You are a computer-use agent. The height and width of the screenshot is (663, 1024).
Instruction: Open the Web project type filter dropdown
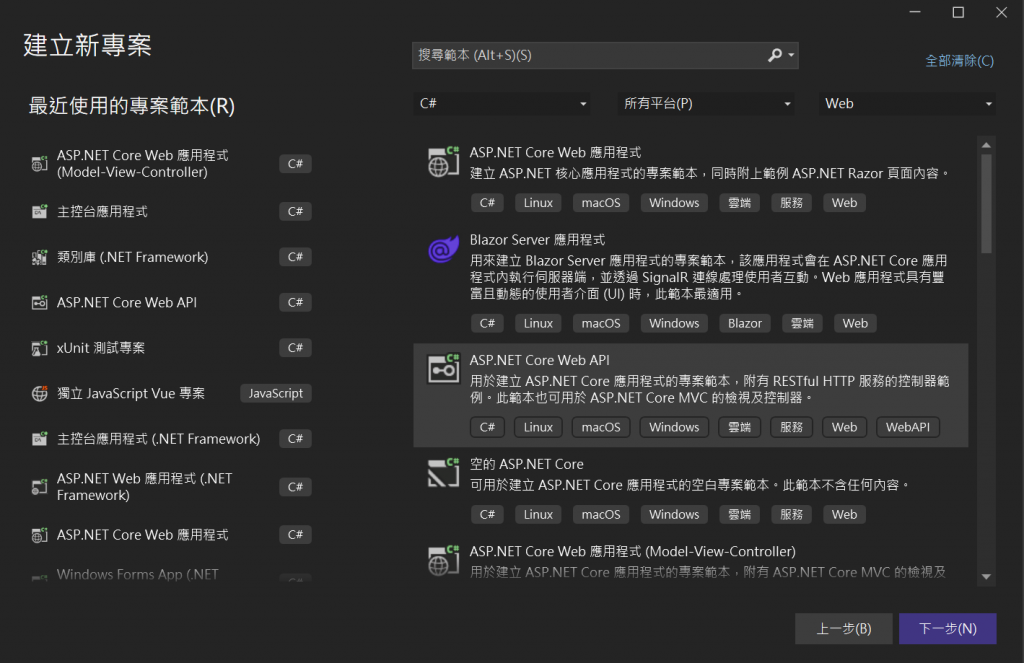pyautogui.click(x=907, y=104)
